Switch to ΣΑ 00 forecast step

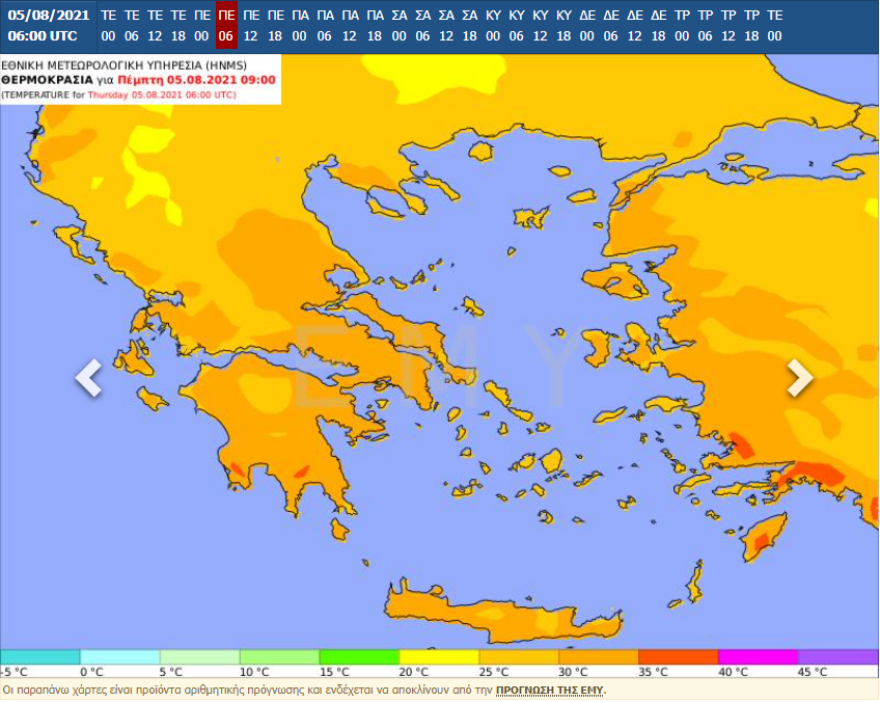click(x=399, y=26)
